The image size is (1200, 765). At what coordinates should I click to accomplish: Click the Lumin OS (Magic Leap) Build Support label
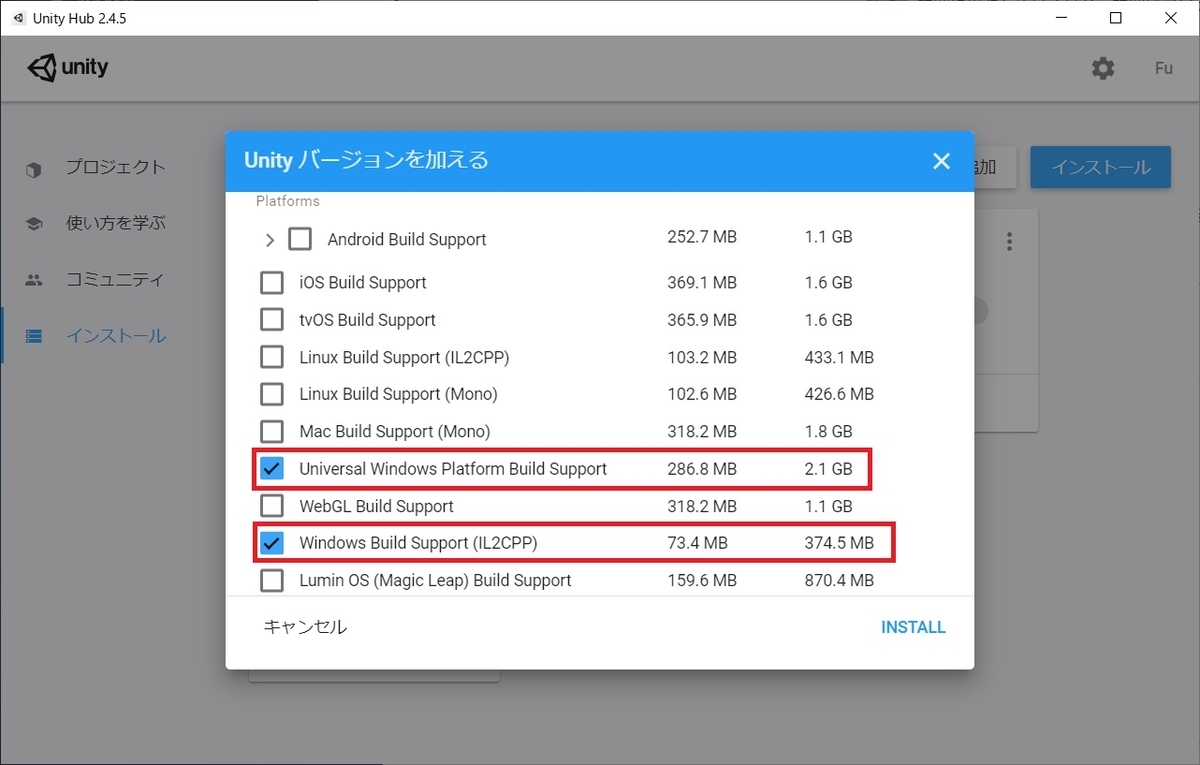click(435, 580)
